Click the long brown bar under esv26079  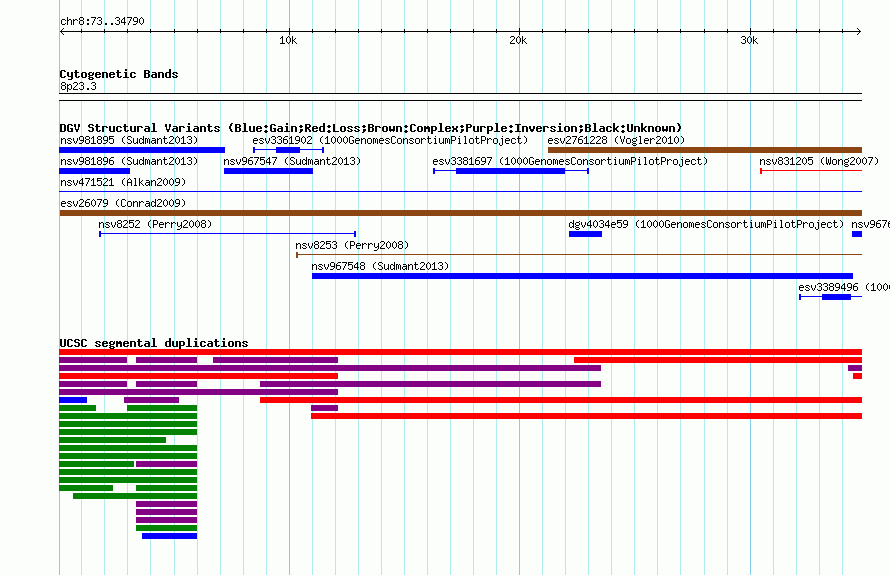tap(460, 213)
